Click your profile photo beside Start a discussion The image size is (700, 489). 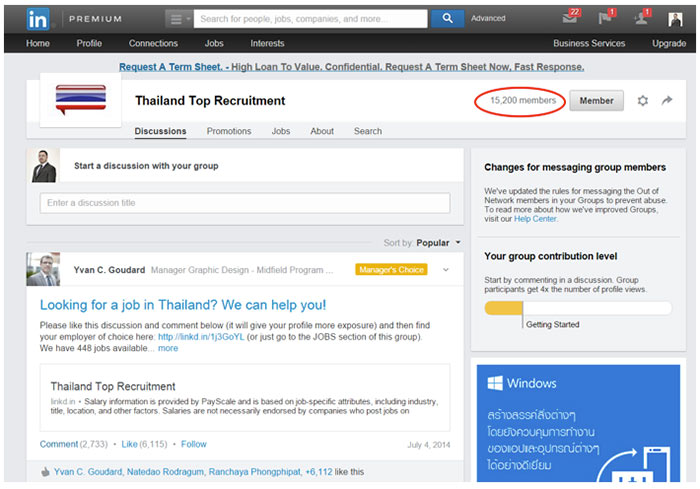coord(43,166)
